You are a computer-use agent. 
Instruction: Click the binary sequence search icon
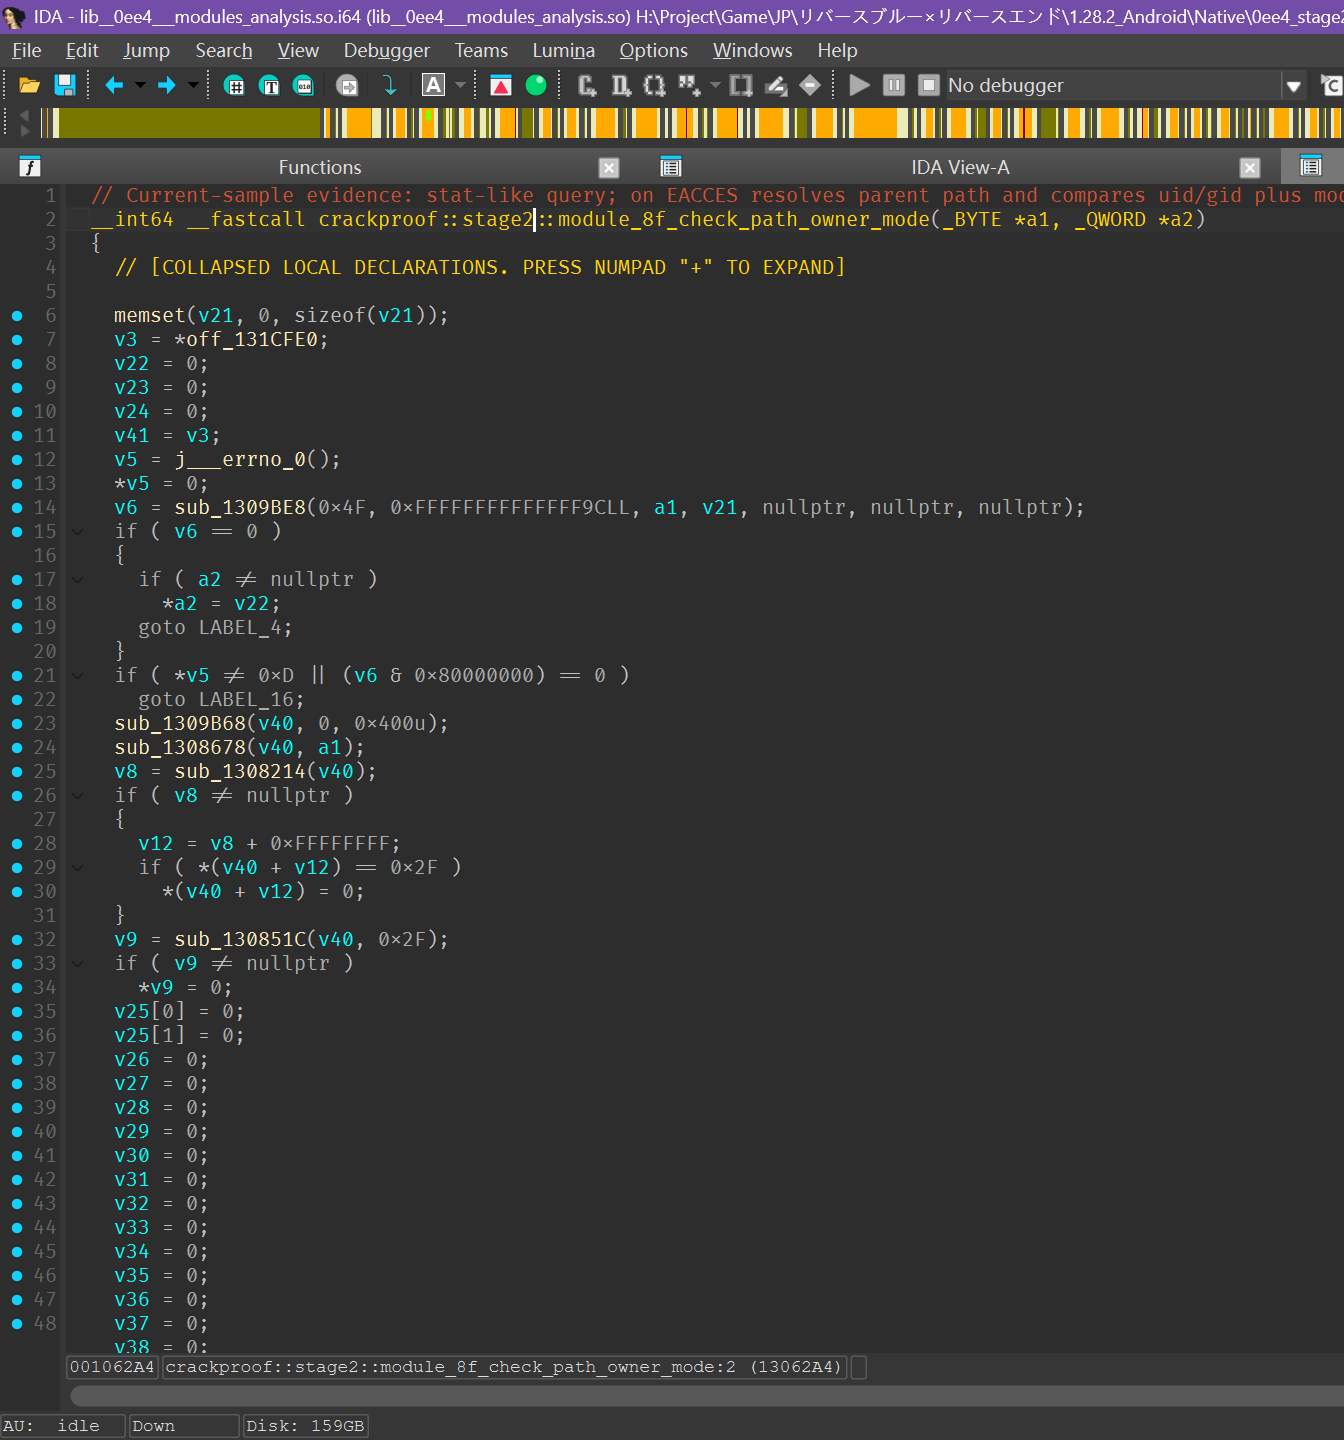click(x=304, y=86)
